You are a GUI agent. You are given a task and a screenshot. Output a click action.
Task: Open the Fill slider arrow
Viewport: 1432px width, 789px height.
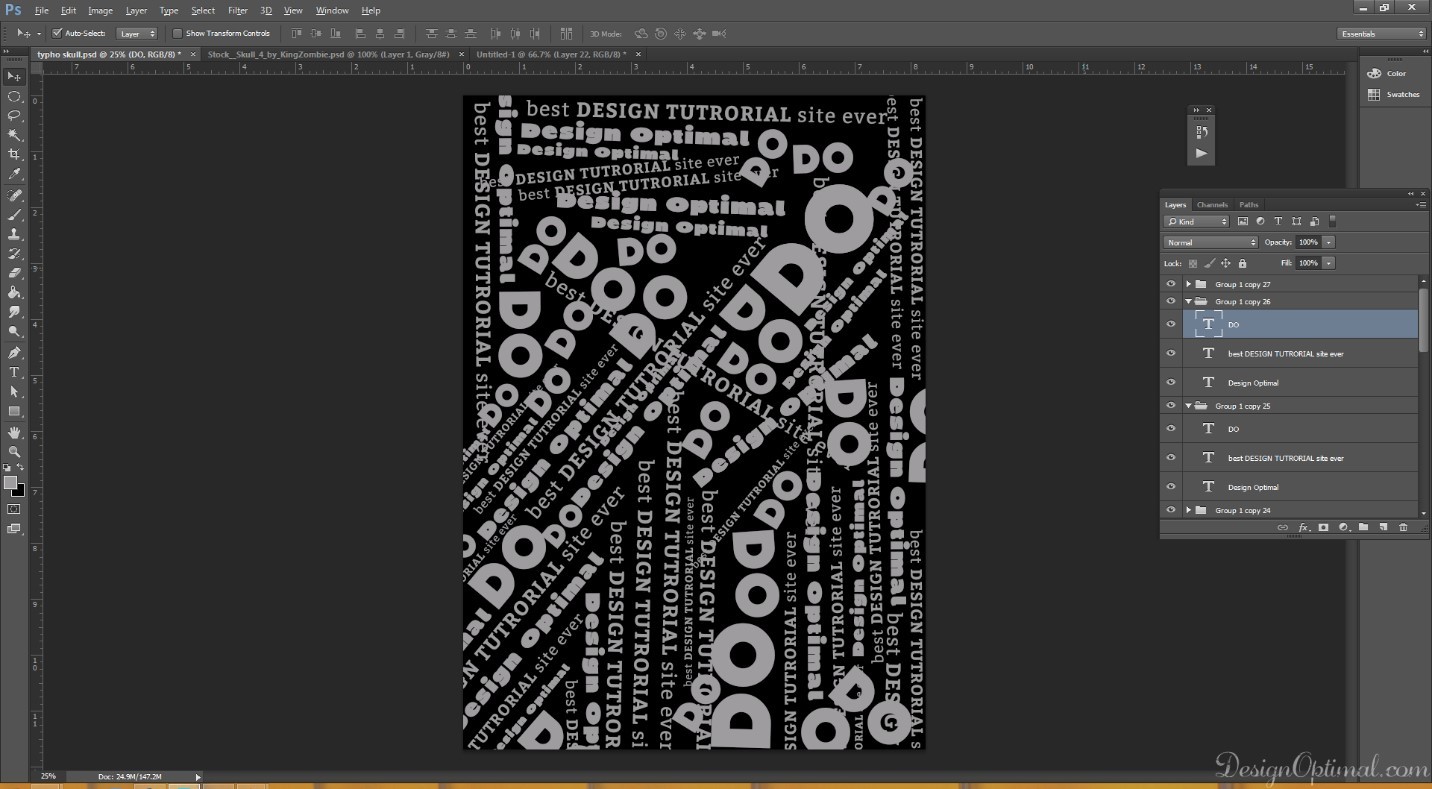1328,263
